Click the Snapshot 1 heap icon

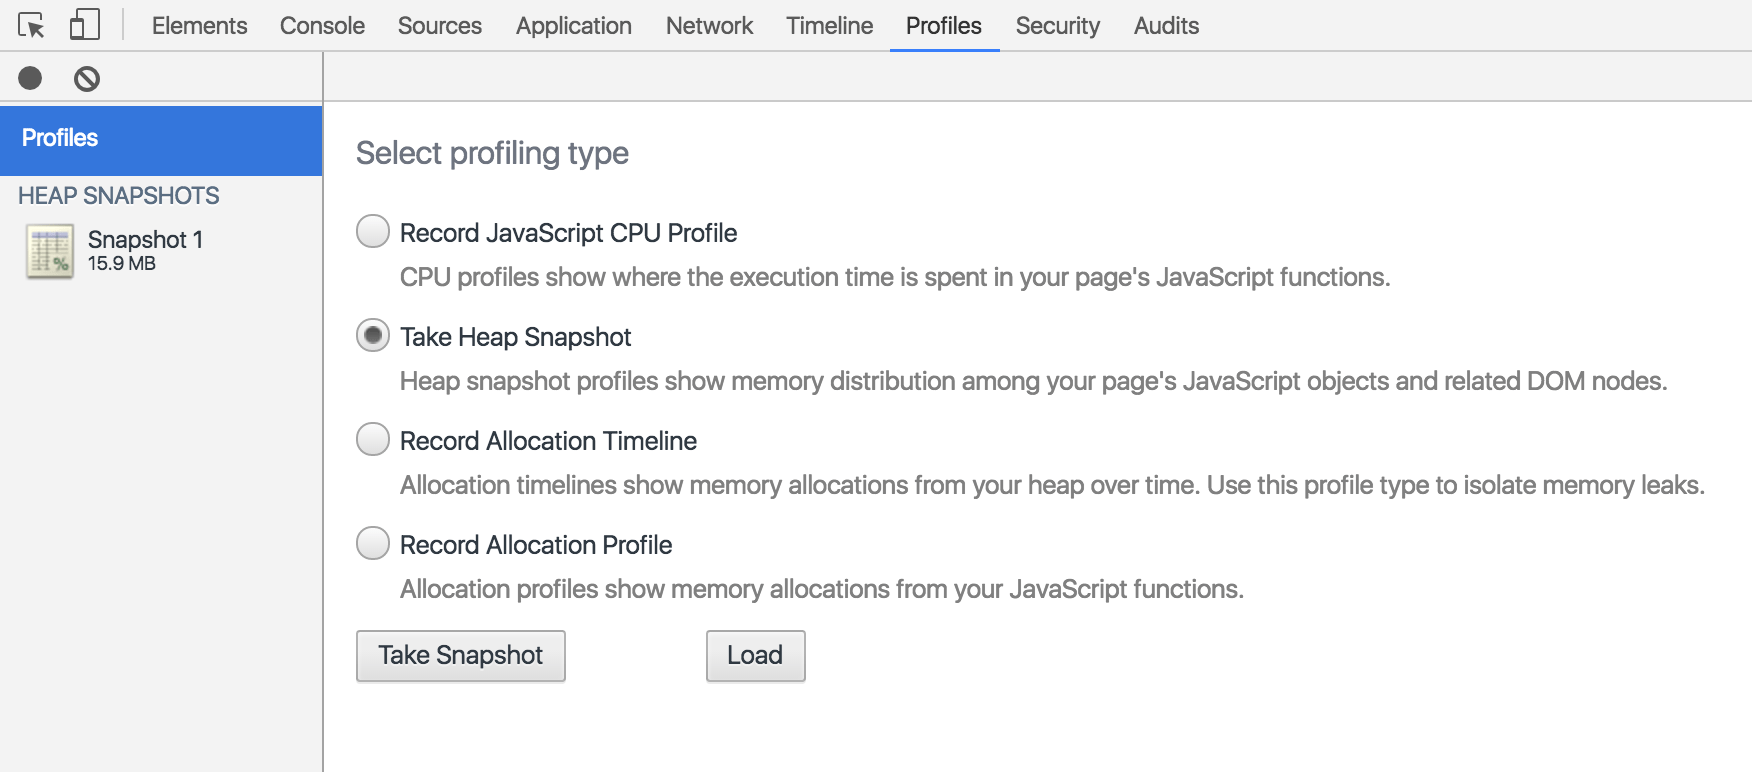50,251
